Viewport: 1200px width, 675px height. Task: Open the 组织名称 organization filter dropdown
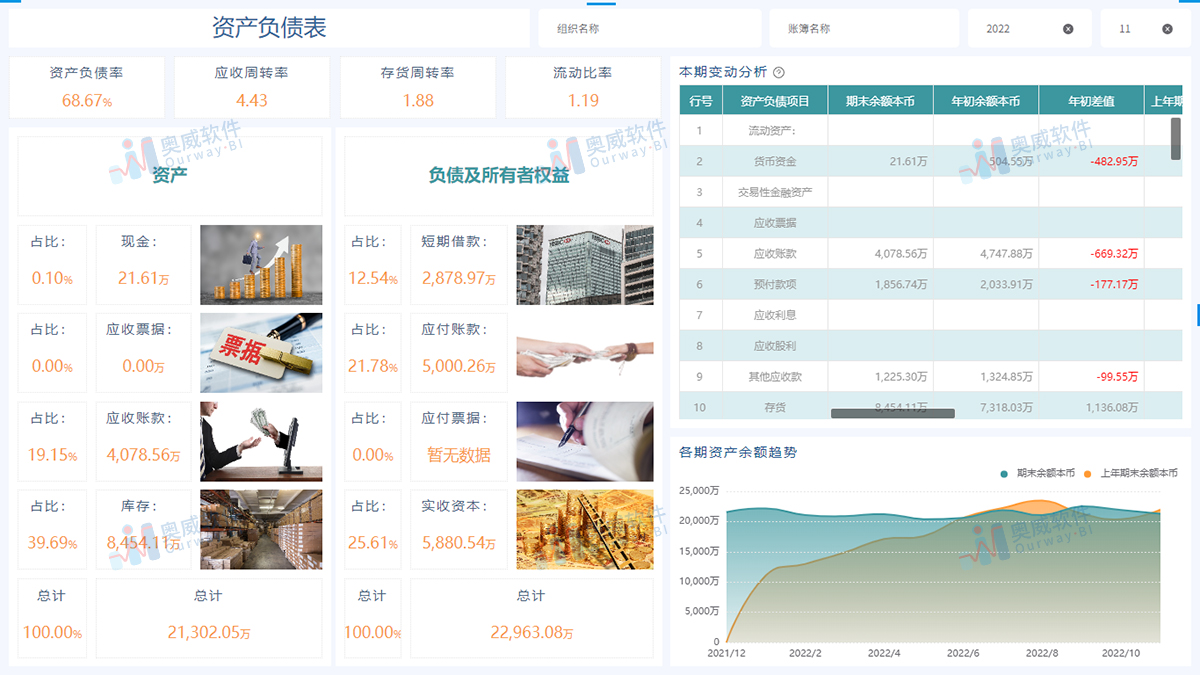(650, 28)
